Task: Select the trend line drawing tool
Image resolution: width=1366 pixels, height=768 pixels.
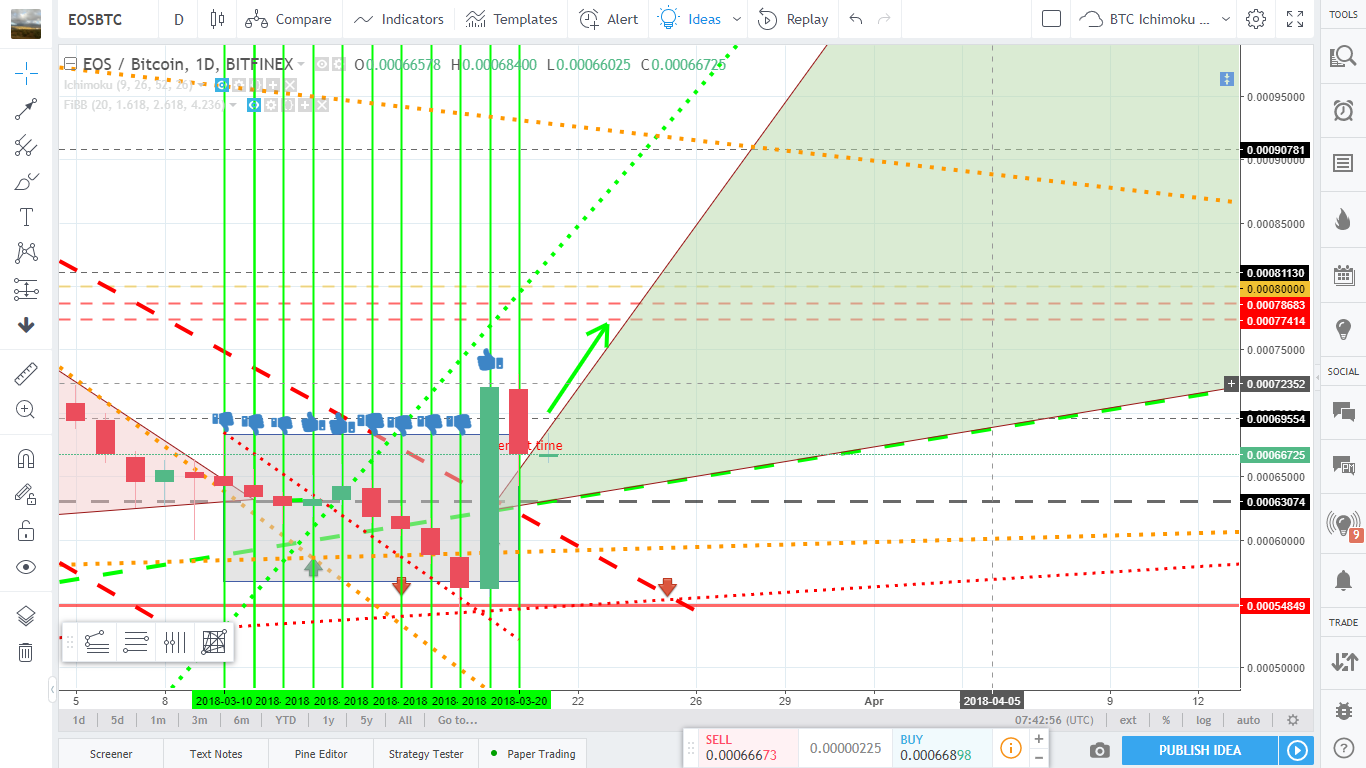Action: coord(26,109)
